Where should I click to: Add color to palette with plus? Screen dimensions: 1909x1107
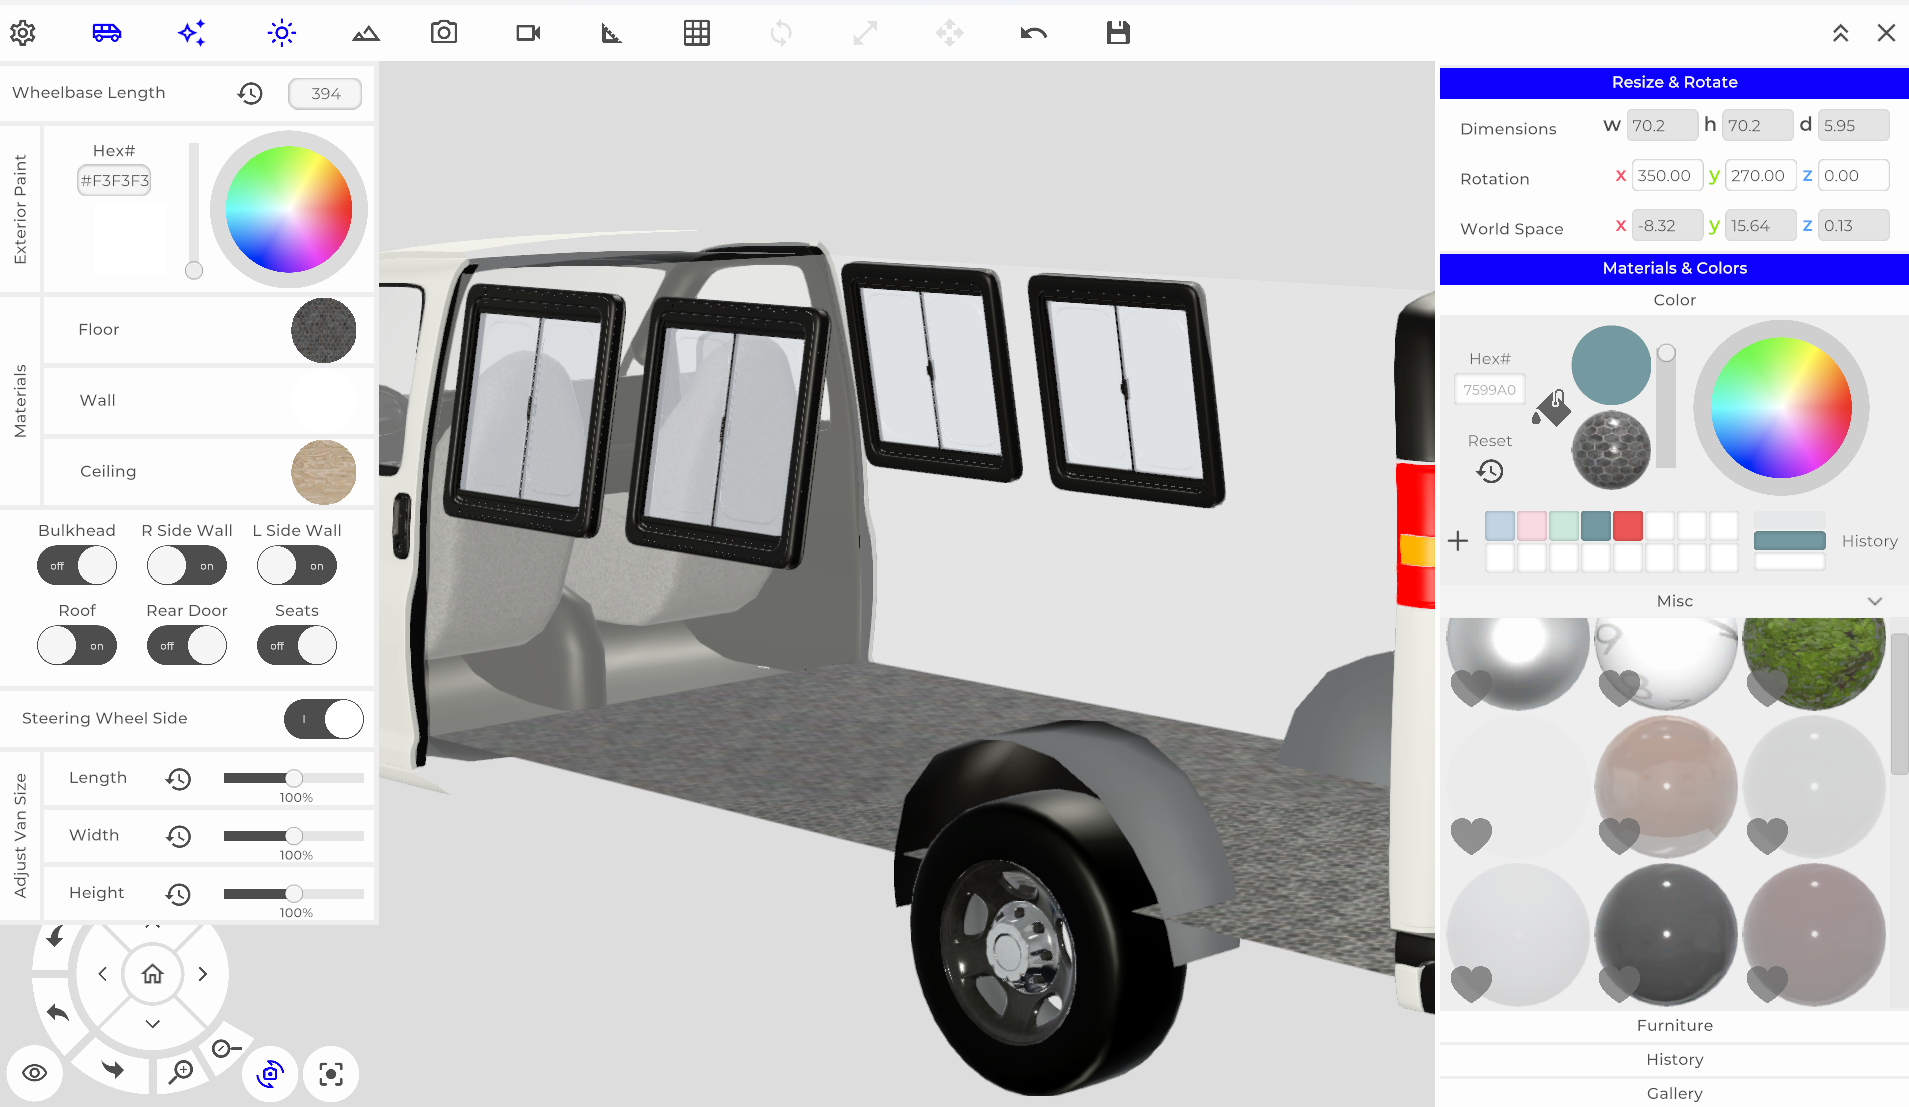pyautogui.click(x=1458, y=541)
